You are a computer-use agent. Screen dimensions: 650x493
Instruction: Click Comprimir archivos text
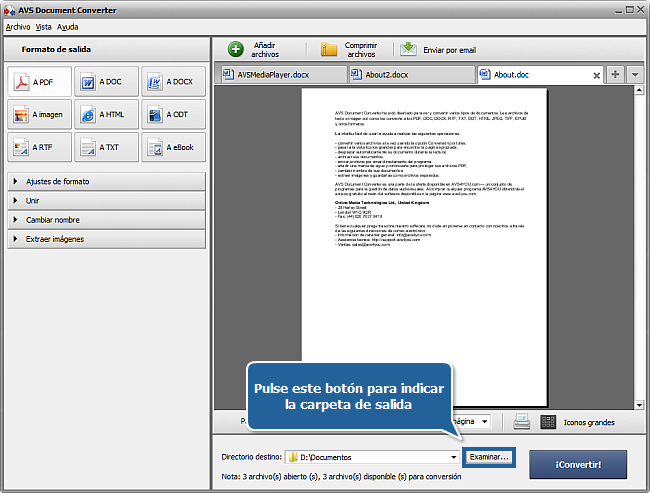(361, 50)
